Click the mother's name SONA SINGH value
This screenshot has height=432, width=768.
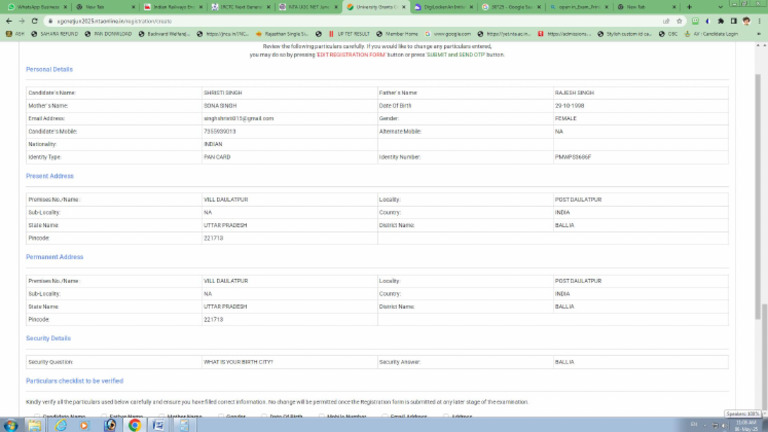(x=220, y=105)
